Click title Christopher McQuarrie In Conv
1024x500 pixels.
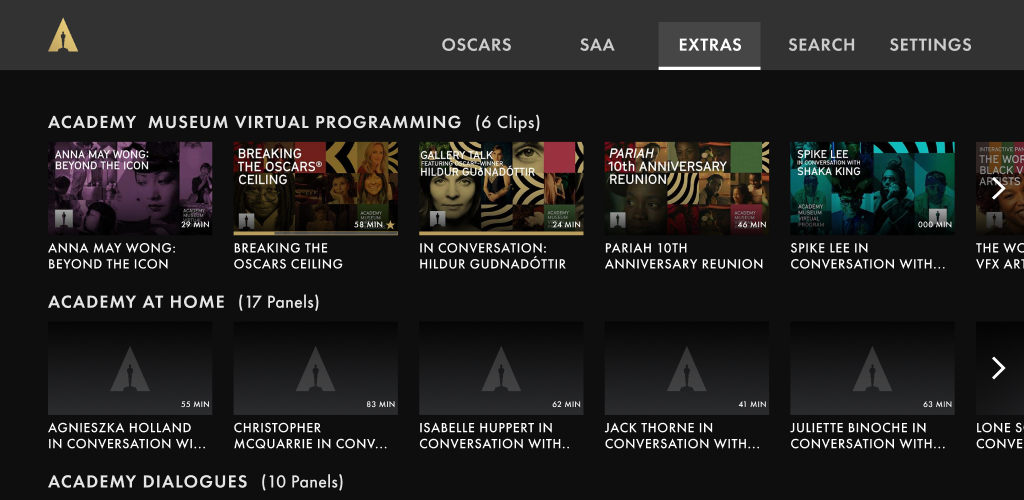point(310,435)
